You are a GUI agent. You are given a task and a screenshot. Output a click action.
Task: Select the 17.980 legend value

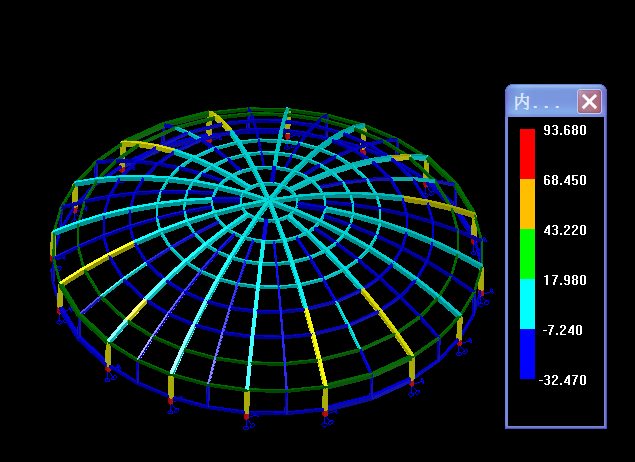pyautogui.click(x=565, y=280)
